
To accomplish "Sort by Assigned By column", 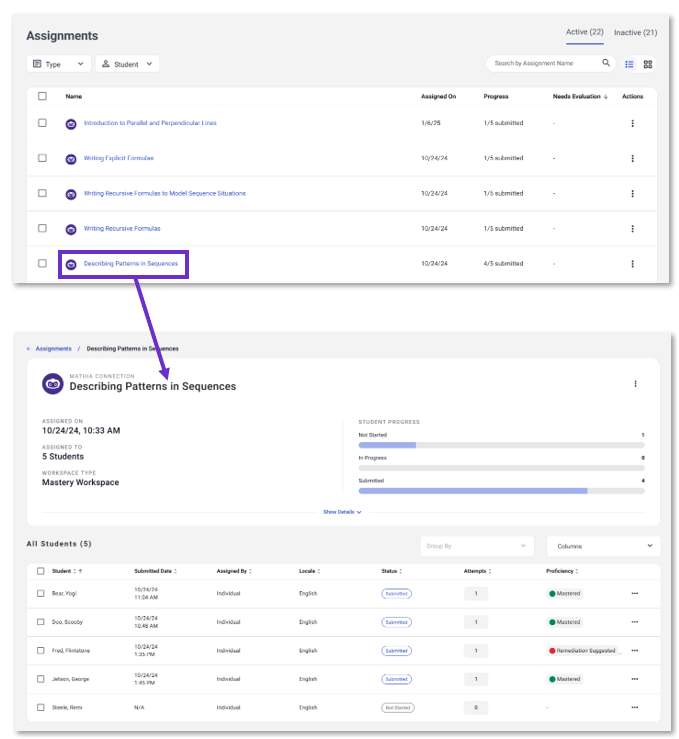I will 234,571.
